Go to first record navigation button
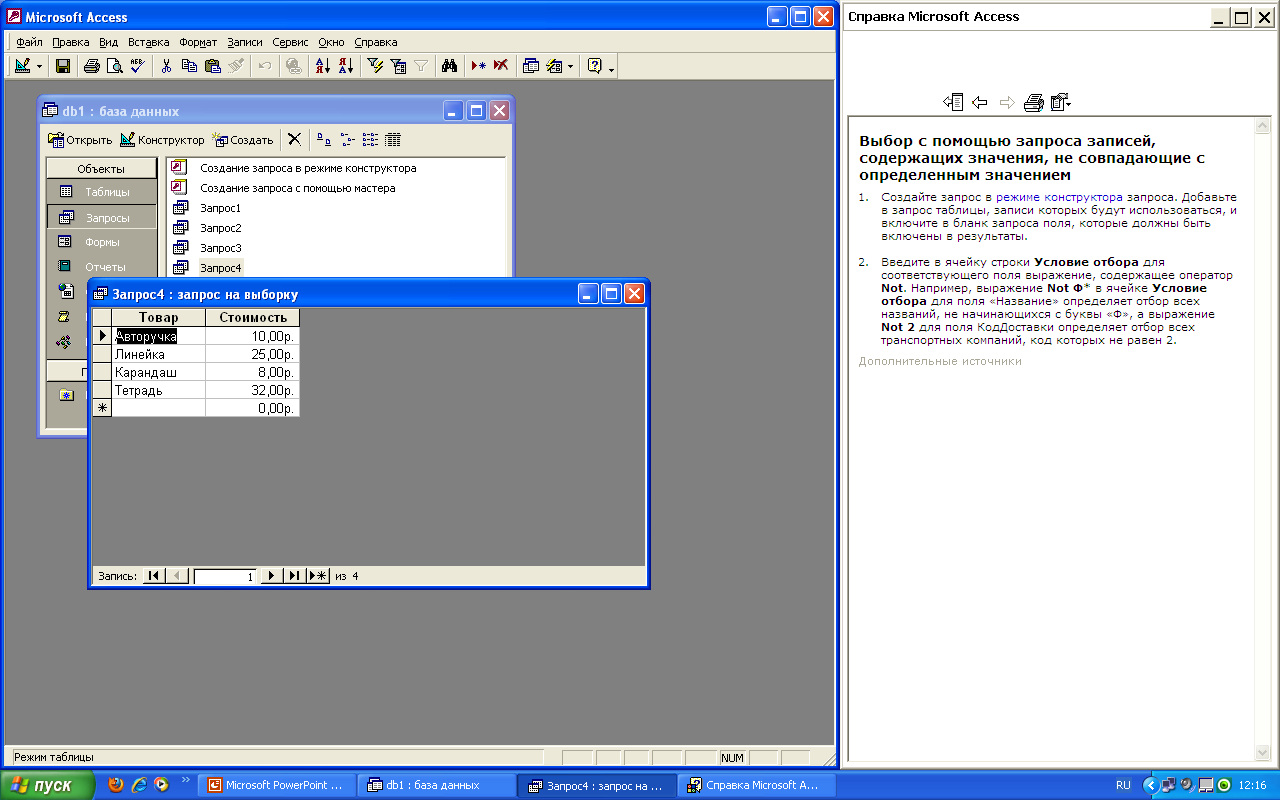 pyautogui.click(x=153, y=576)
